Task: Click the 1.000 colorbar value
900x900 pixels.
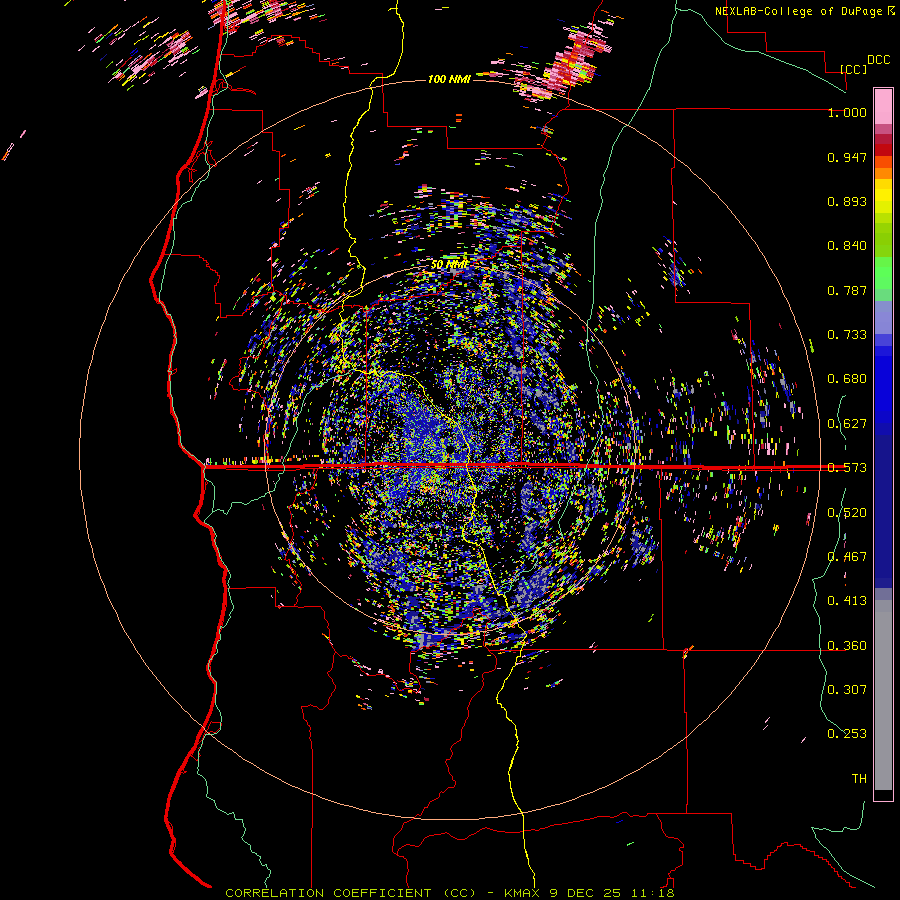Action: tap(847, 112)
